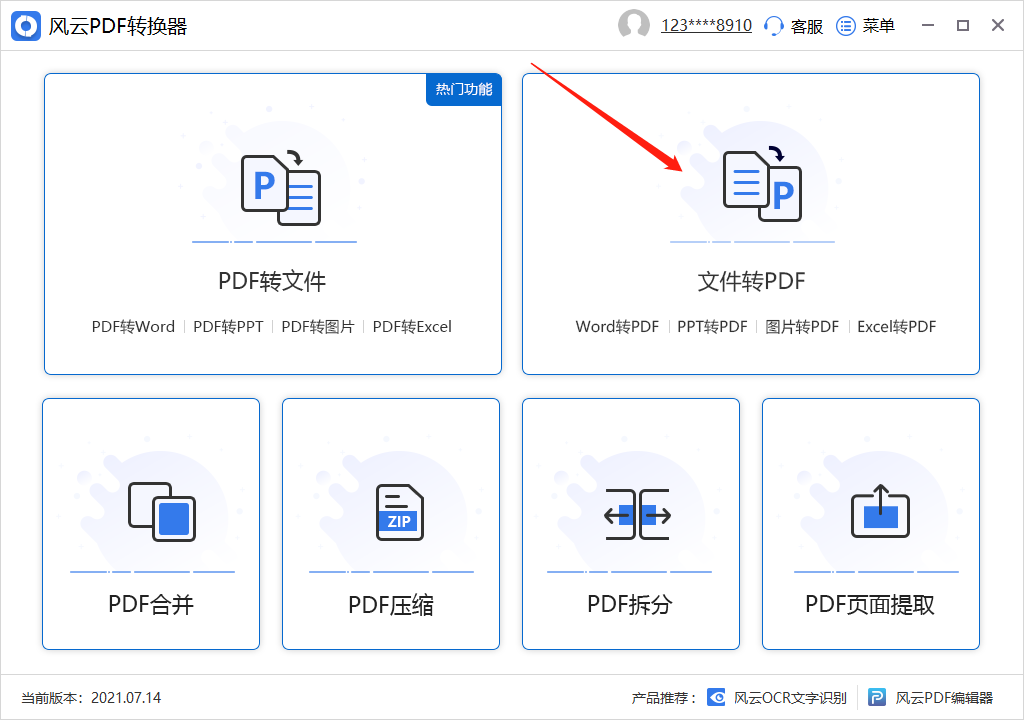Screen dimensions: 1024x720
Task: Choose PPT转PDF option
Action: (712, 327)
